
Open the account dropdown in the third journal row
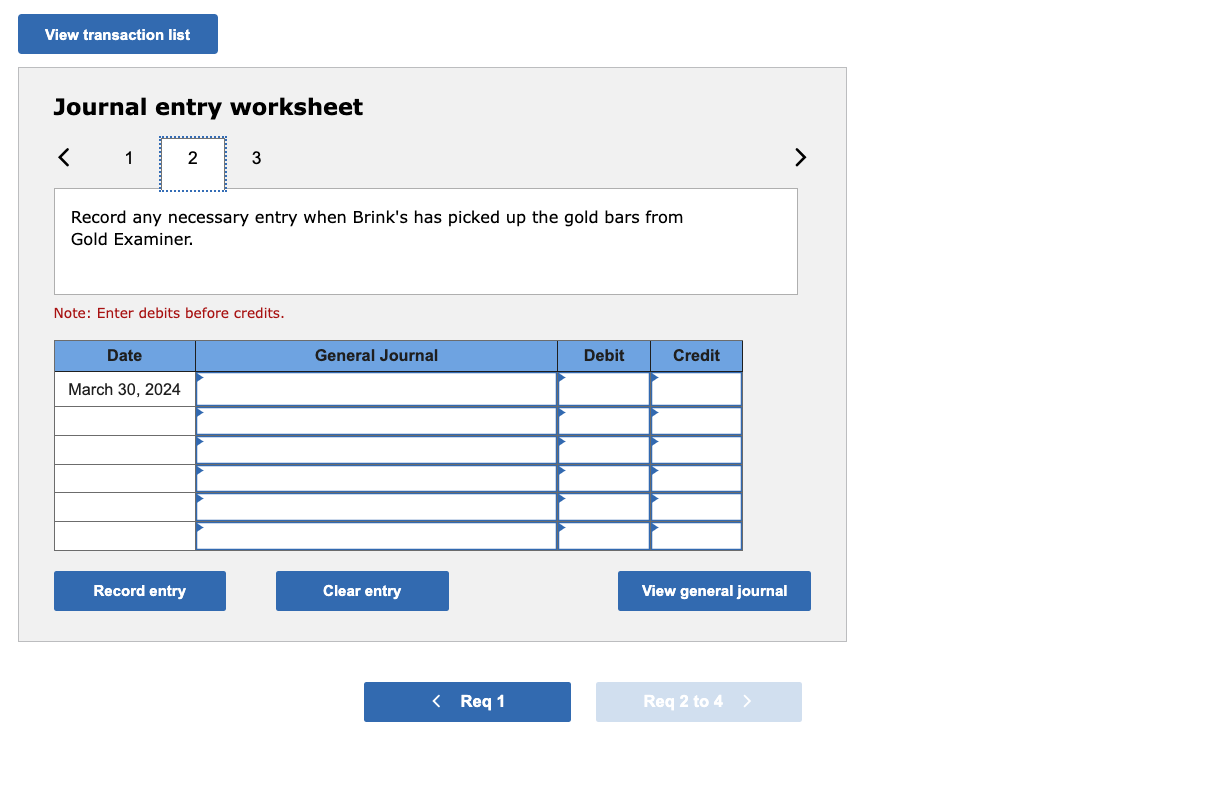pyautogui.click(x=376, y=447)
